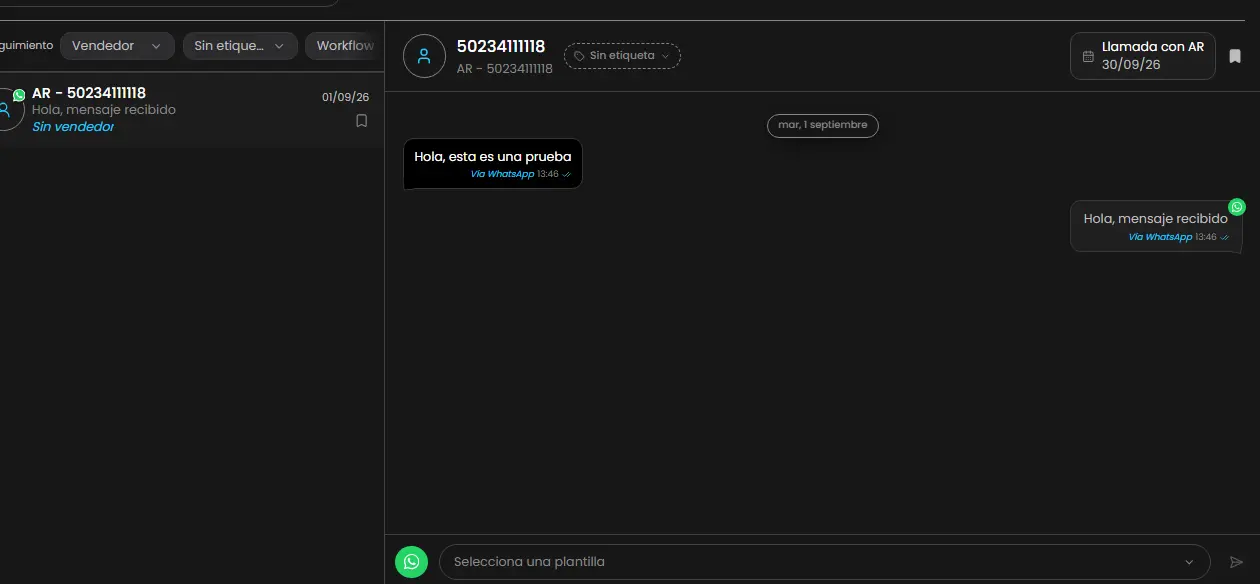Open the Sin etique... filter dropdown
The image size is (1260, 584).
click(240, 46)
